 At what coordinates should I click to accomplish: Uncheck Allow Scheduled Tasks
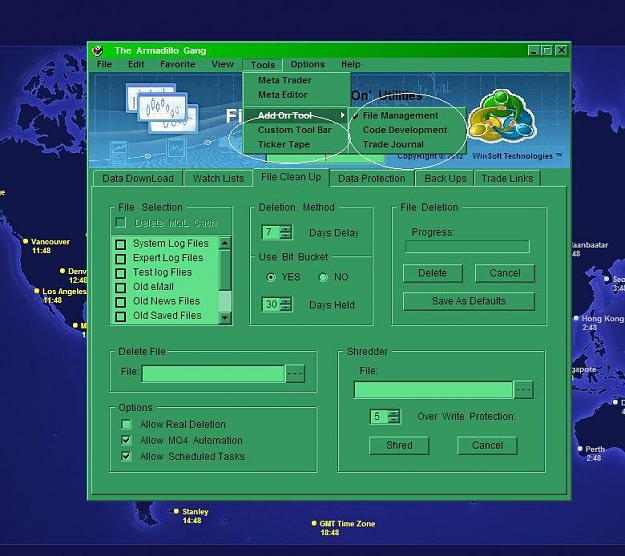pos(126,456)
